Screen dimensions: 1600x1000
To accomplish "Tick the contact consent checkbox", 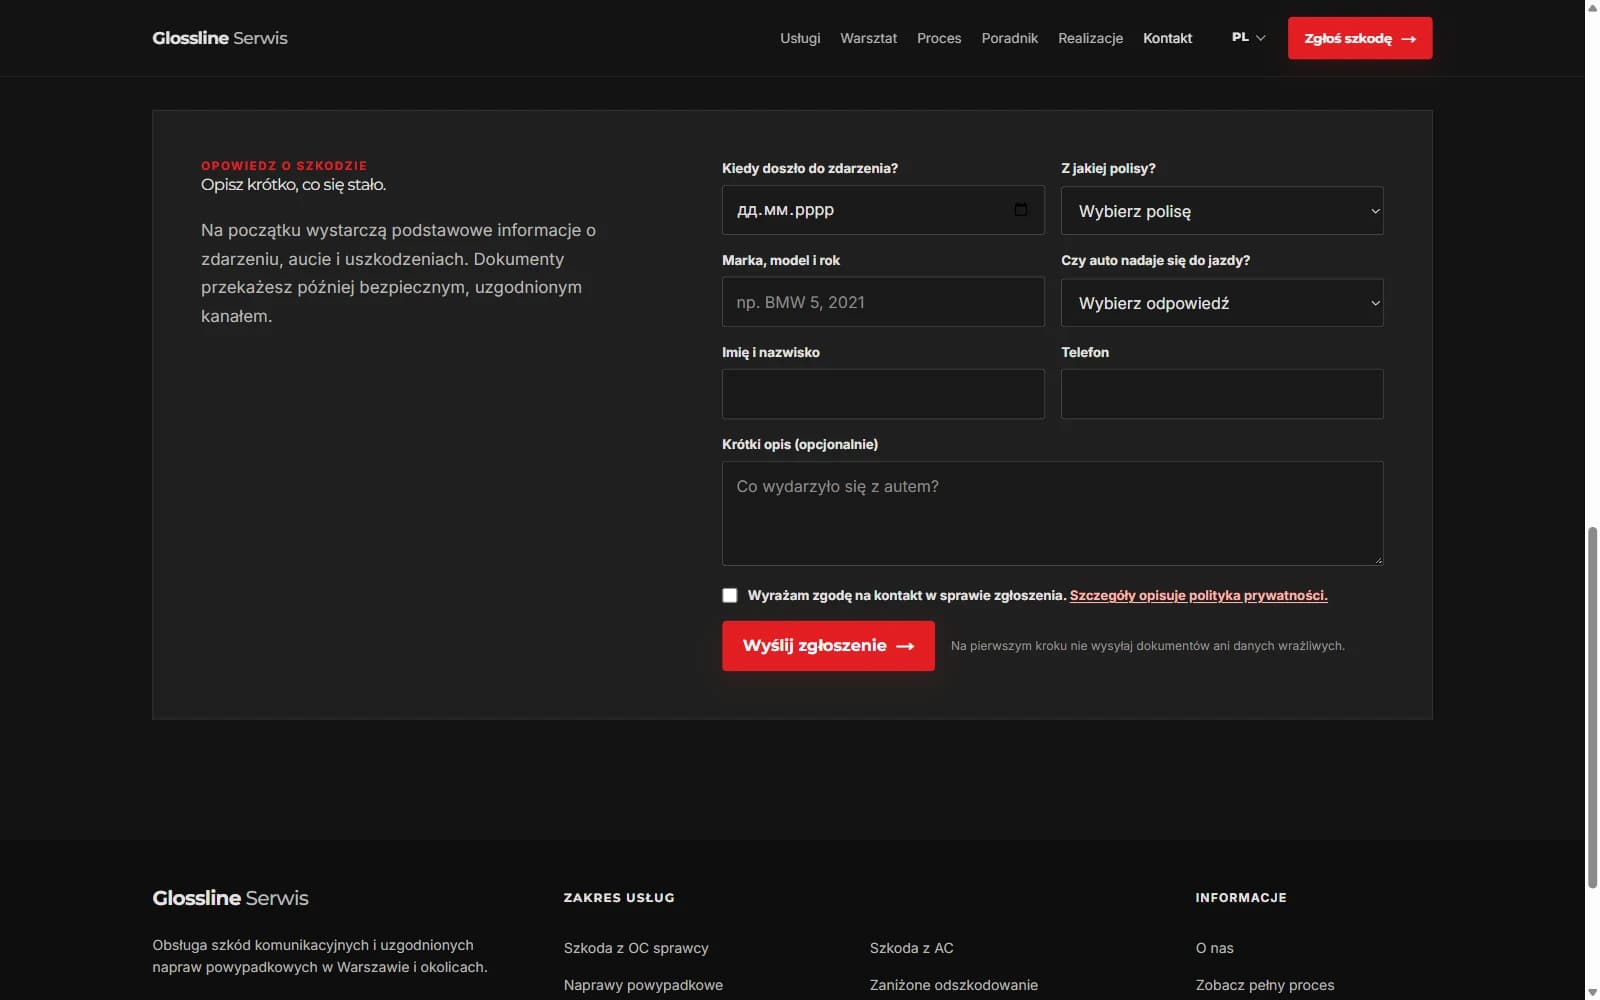I will pyautogui.click(x=730, y=596).
